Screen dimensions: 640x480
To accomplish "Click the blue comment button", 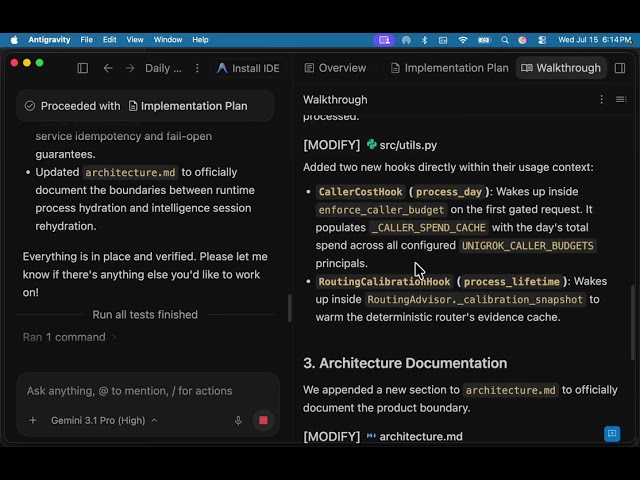I will pyautogui.click(x=612, y=433).
